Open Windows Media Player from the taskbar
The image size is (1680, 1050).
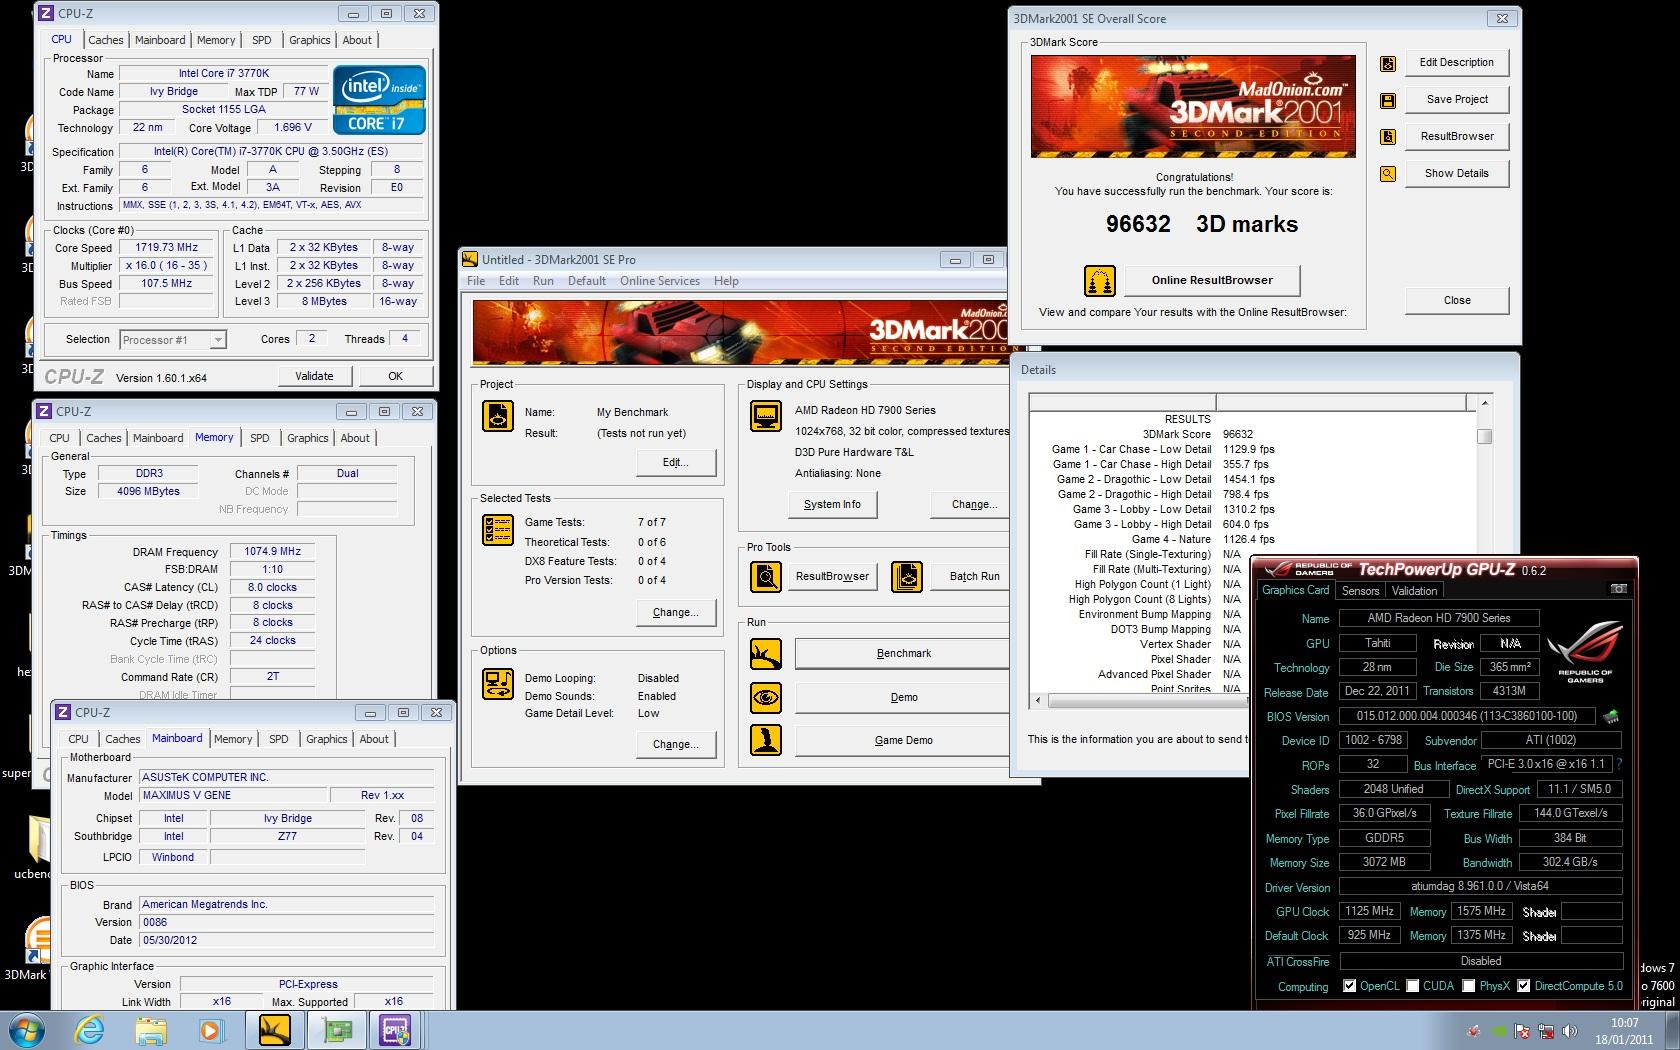211,1030
